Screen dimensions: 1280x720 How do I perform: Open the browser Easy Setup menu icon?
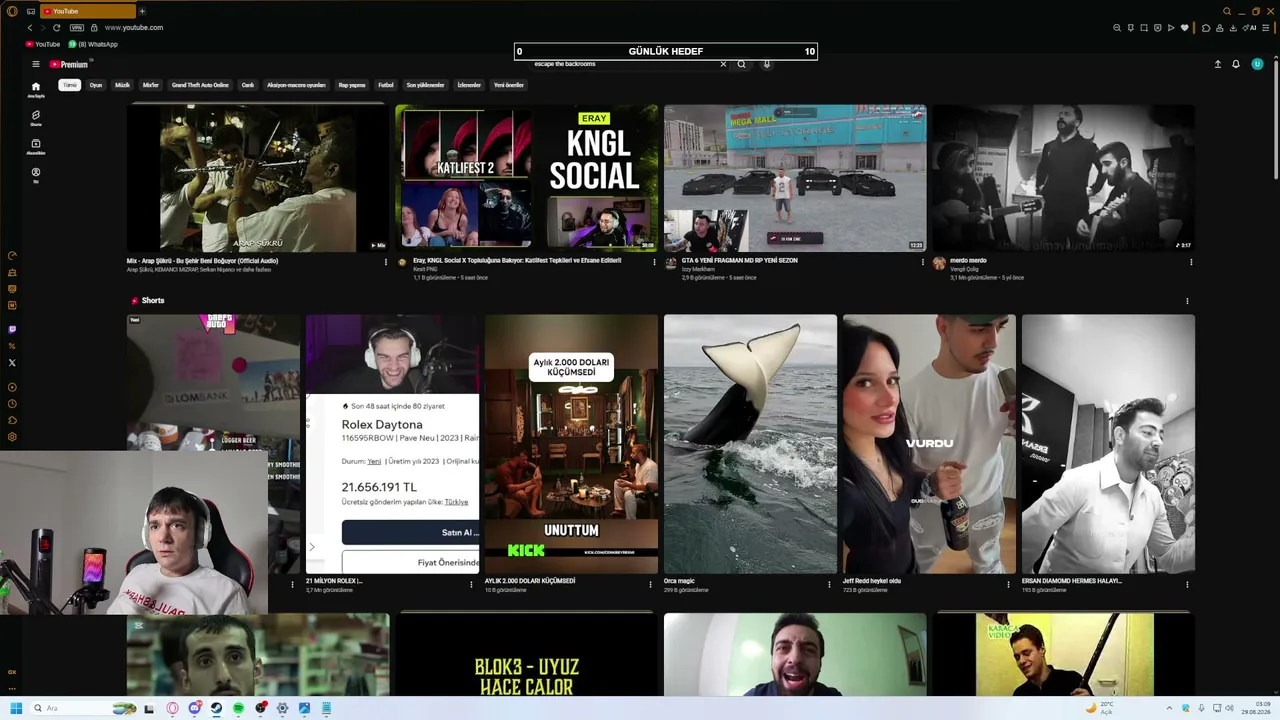point(1268,28)
